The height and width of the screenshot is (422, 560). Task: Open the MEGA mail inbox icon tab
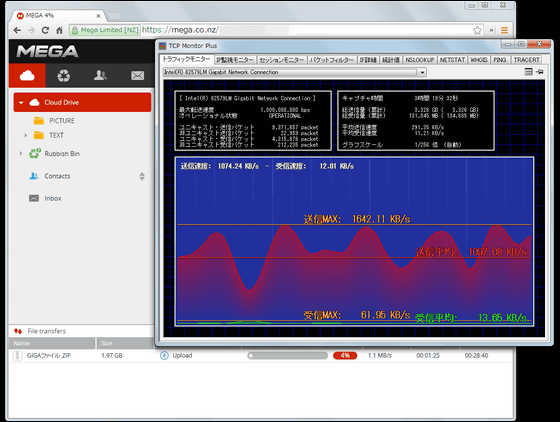coord(137,75)
